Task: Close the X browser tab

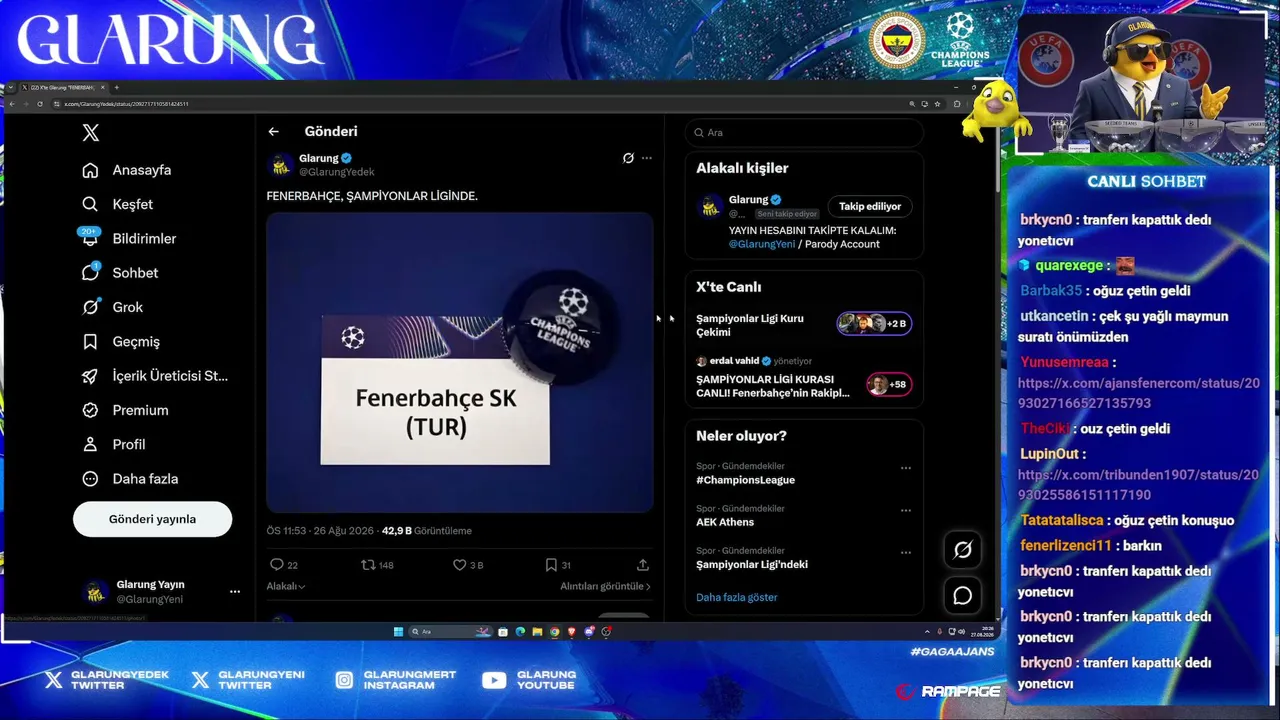Action: click(101, 88)
